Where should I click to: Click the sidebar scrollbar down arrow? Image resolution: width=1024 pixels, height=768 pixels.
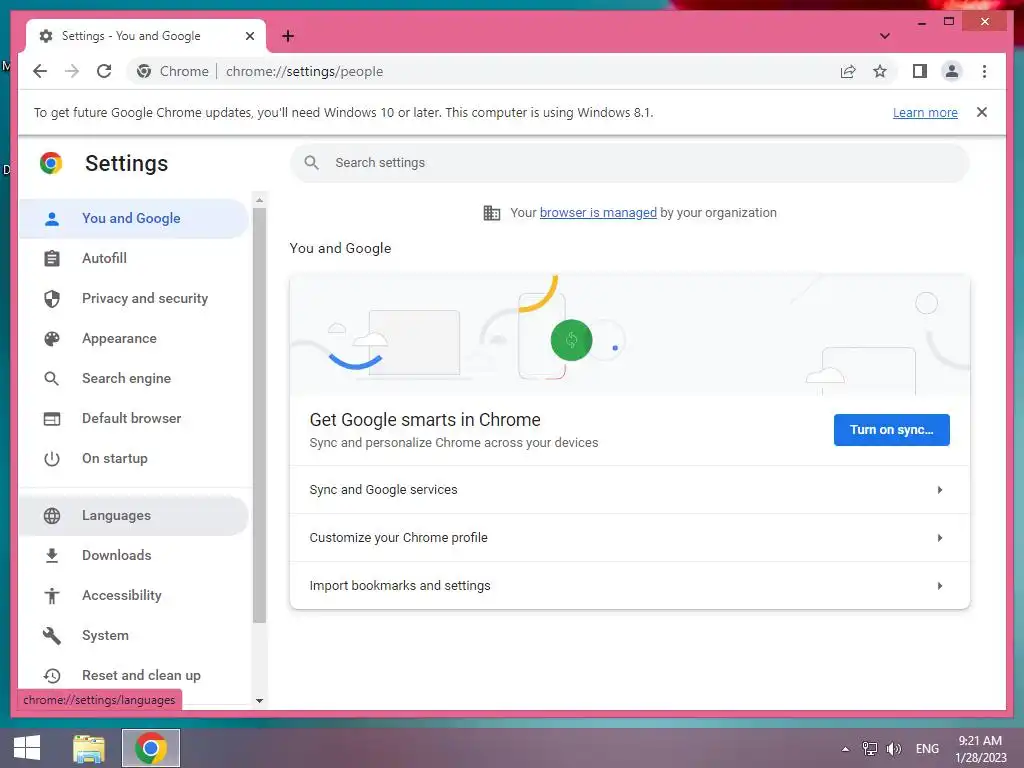coord(259,701)
